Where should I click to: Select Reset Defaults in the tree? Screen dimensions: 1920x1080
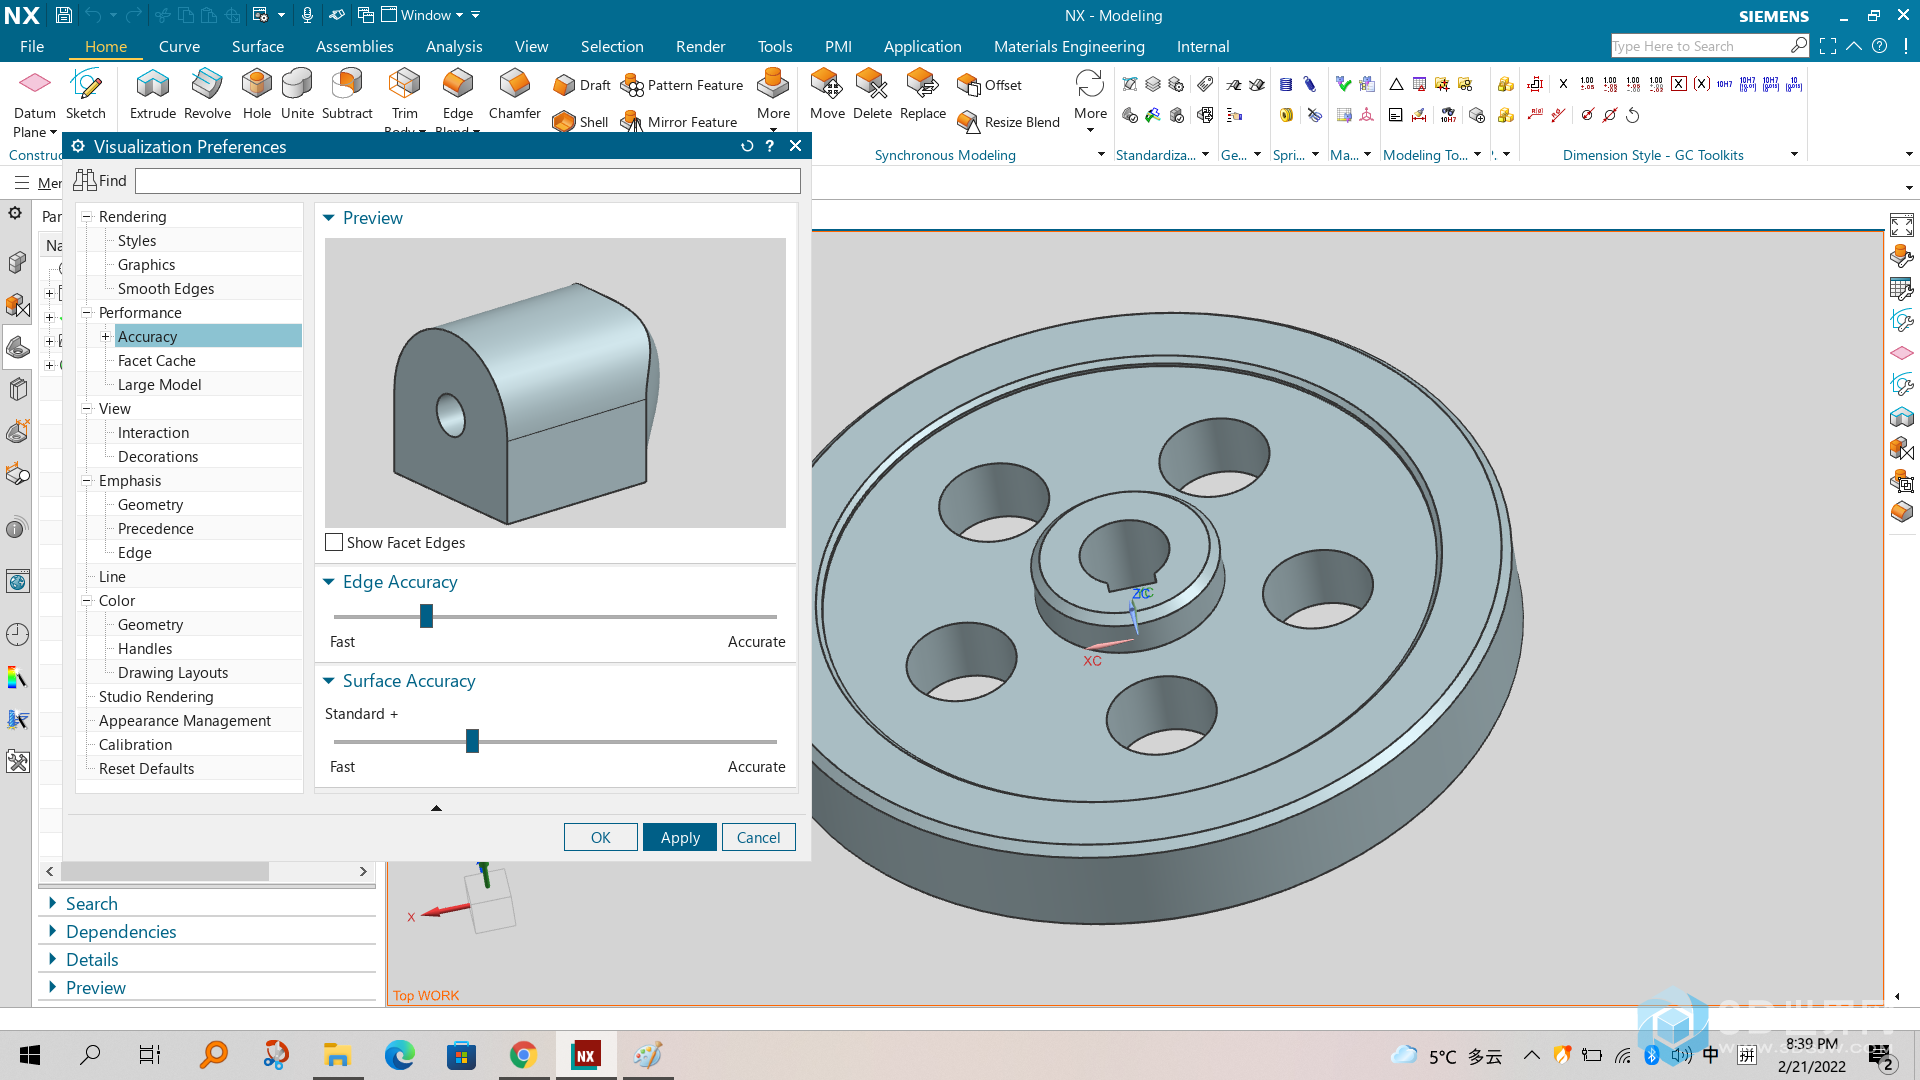coord(146,768)
